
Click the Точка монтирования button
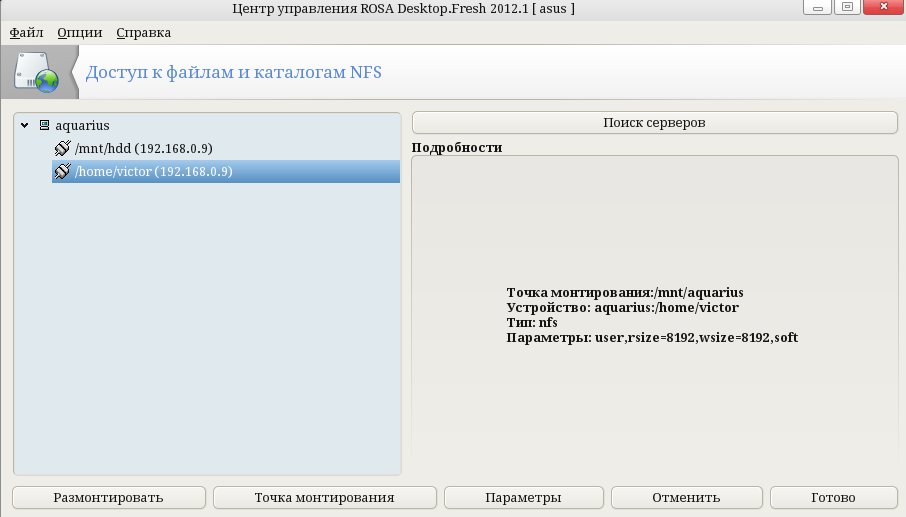pyautogui.click(x=325, y=497)
